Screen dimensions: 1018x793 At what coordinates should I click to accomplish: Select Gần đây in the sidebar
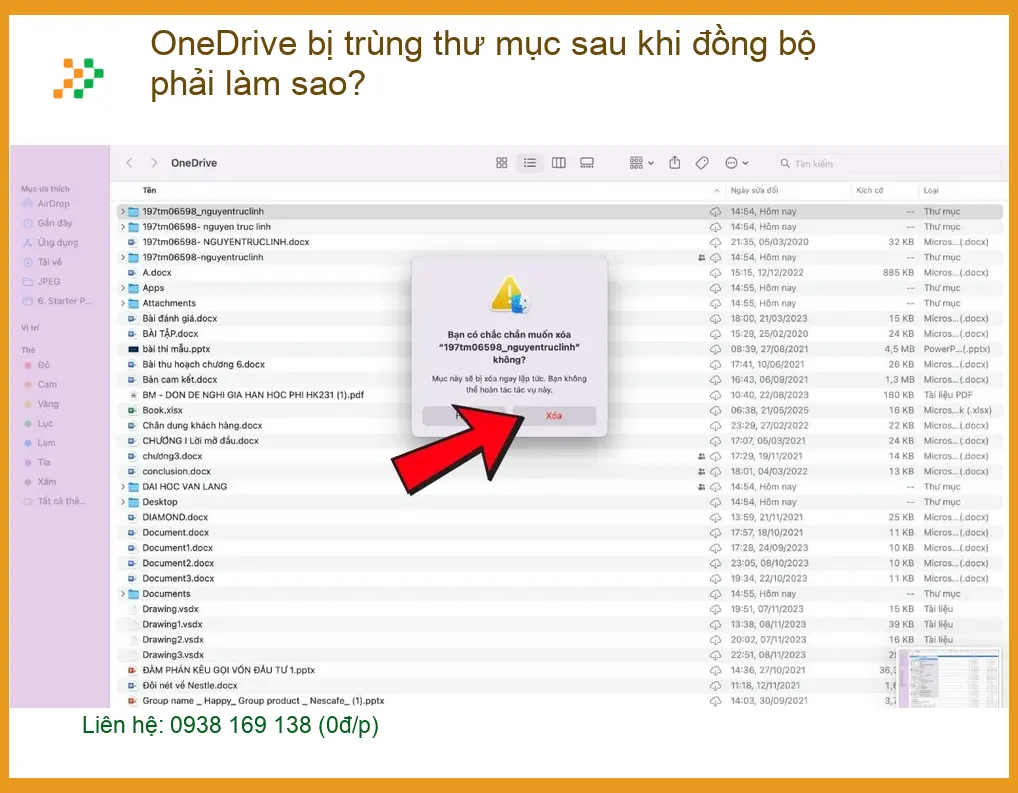pos(47,223)
